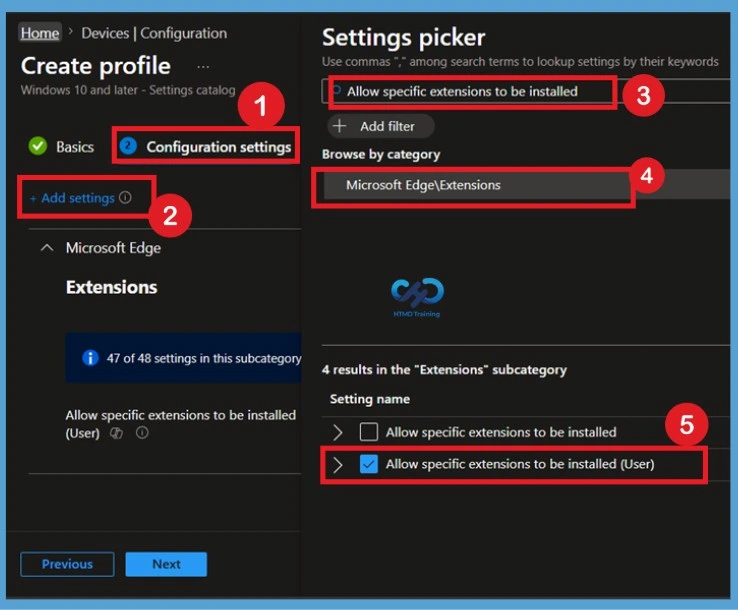Expand the Allow specific extensions to be installed row
Image resolution: width=738 pixels, height=610 pixels.
tap(337, 432)
